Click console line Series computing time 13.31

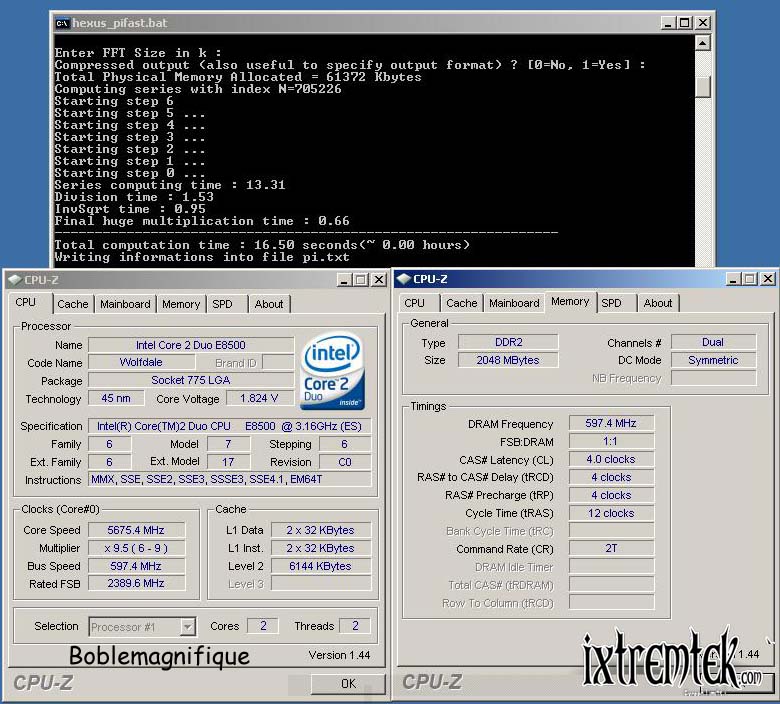170,185
